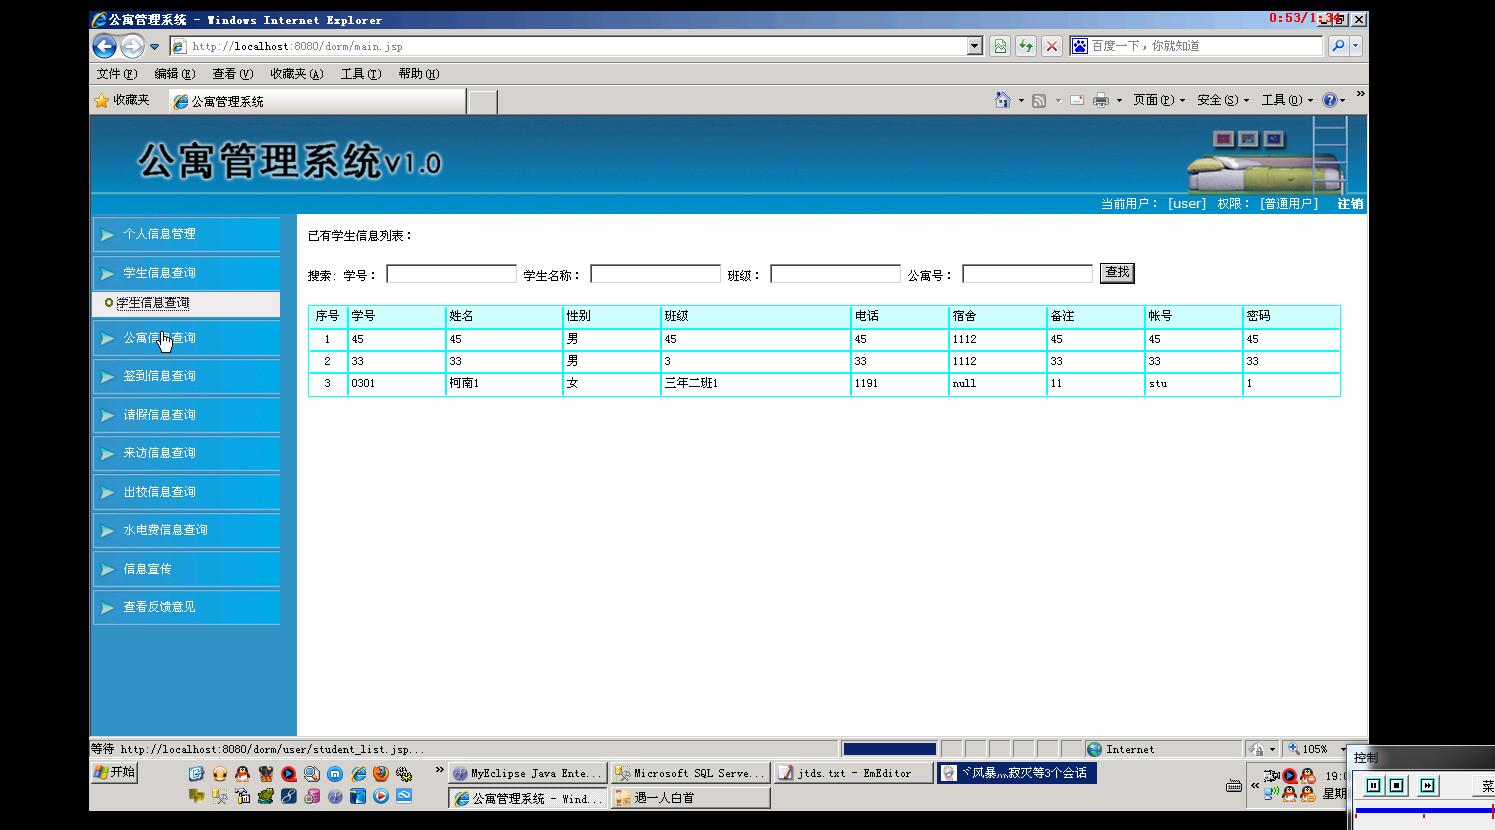This screenshot has height=830, width=1495.
Task: Select the 公寓管理系统 browser tab
Action: 317,101
